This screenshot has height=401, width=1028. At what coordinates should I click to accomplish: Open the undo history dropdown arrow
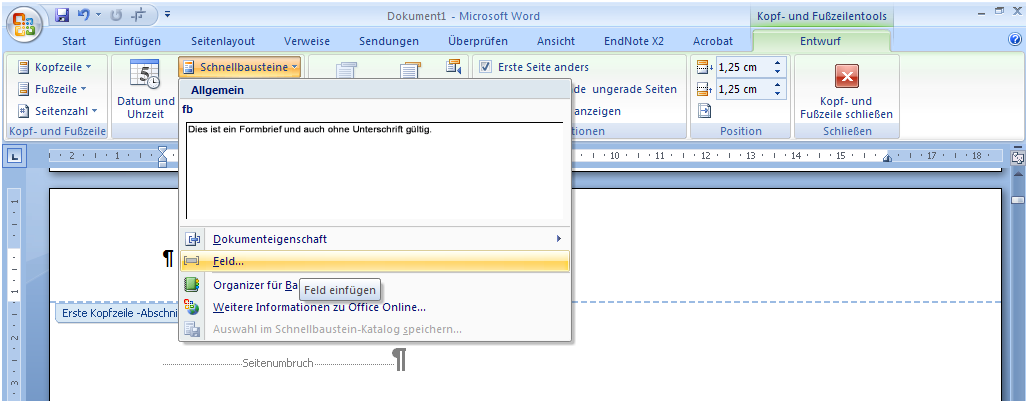(x=97, y=14)
